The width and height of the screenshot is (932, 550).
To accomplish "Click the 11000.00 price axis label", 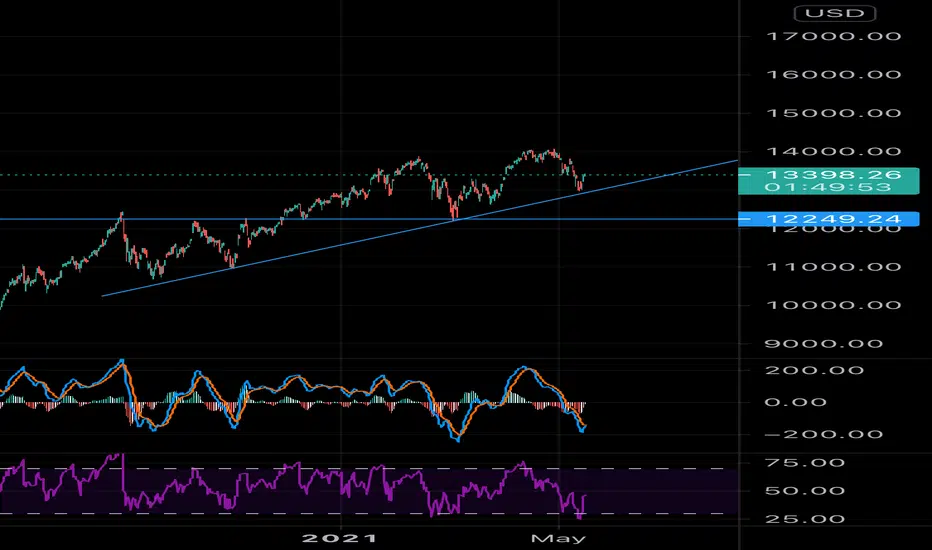I will click(x=833, y=267).
